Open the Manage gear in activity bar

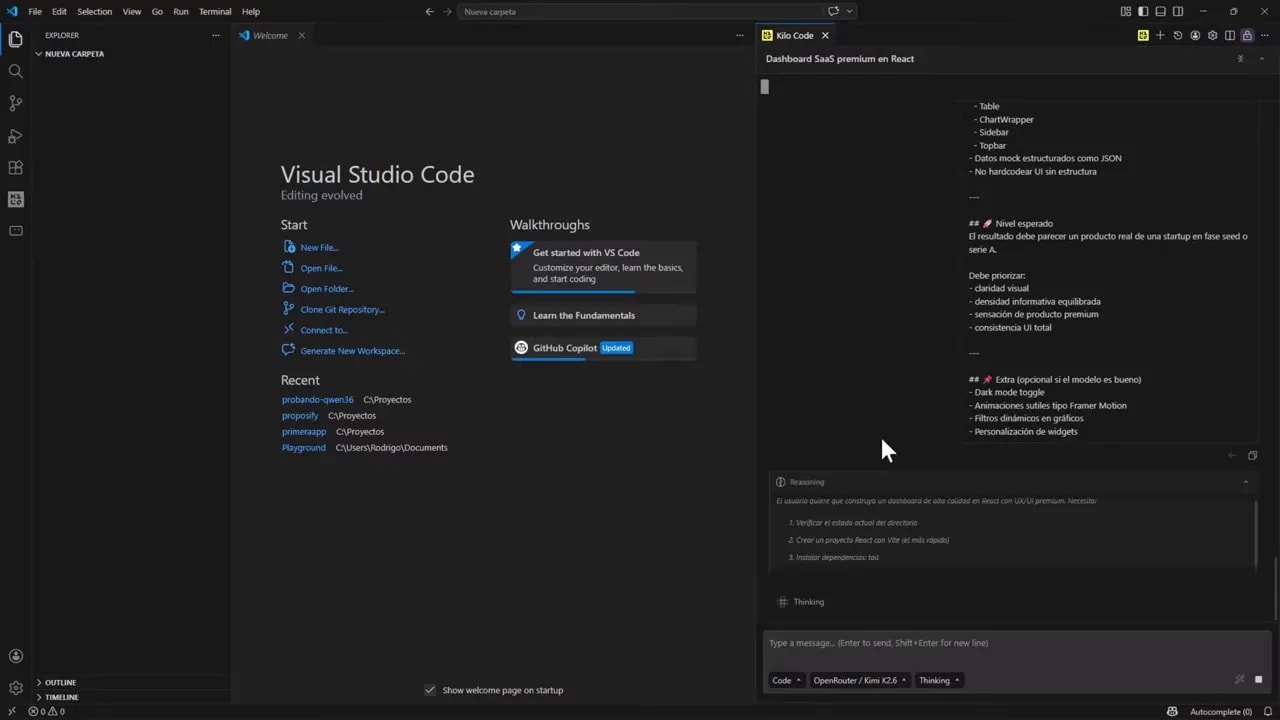tap(15, 688)
